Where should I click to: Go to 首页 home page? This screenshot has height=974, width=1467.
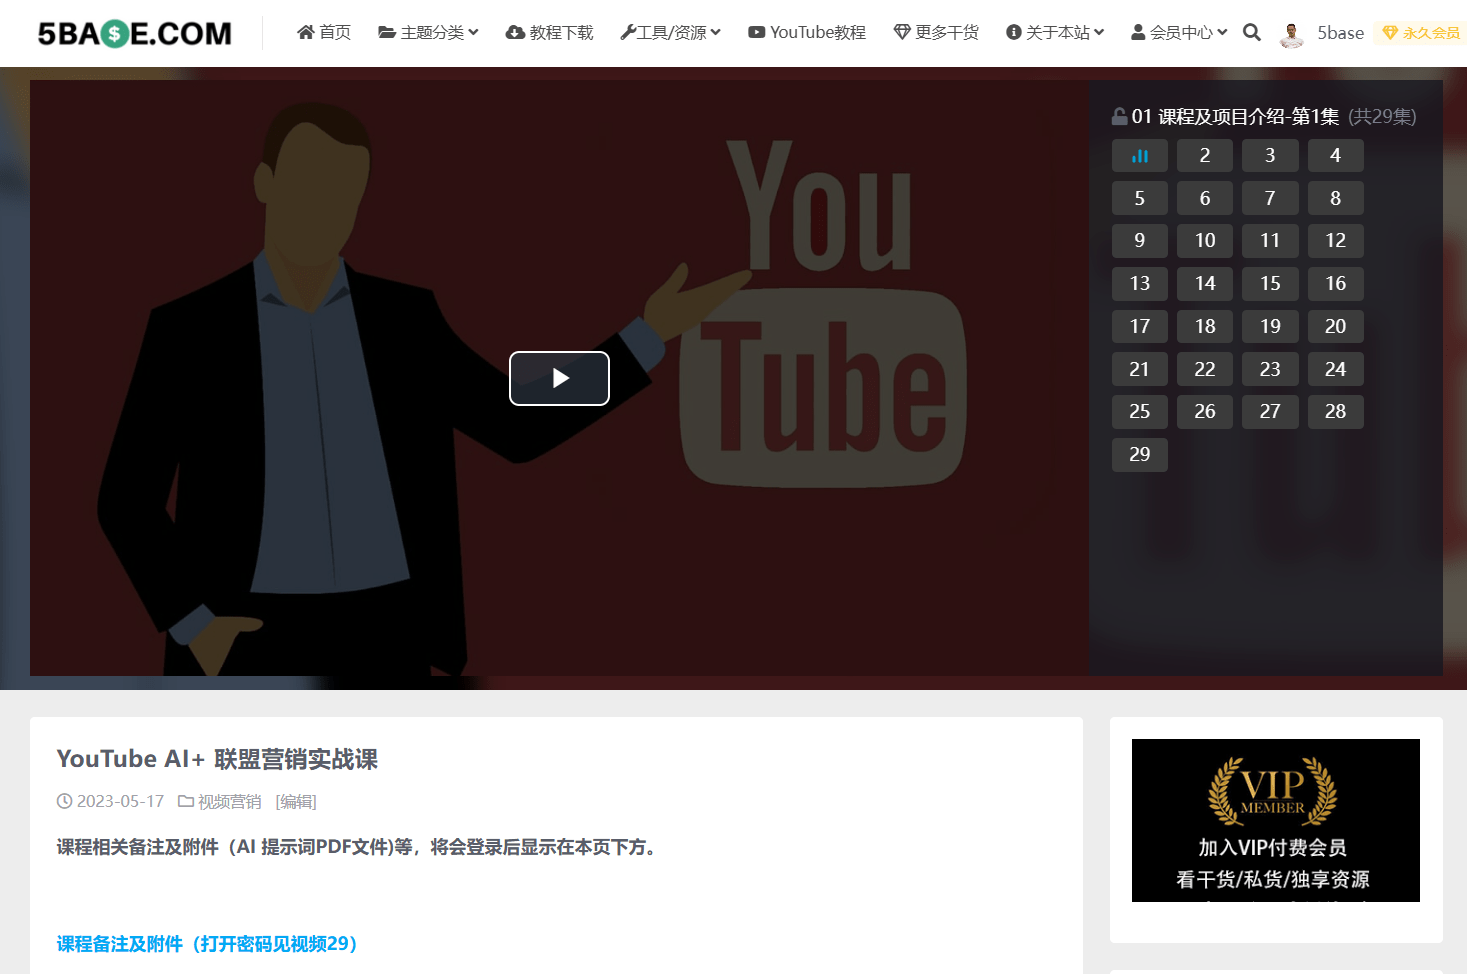[x=324, y=32]
